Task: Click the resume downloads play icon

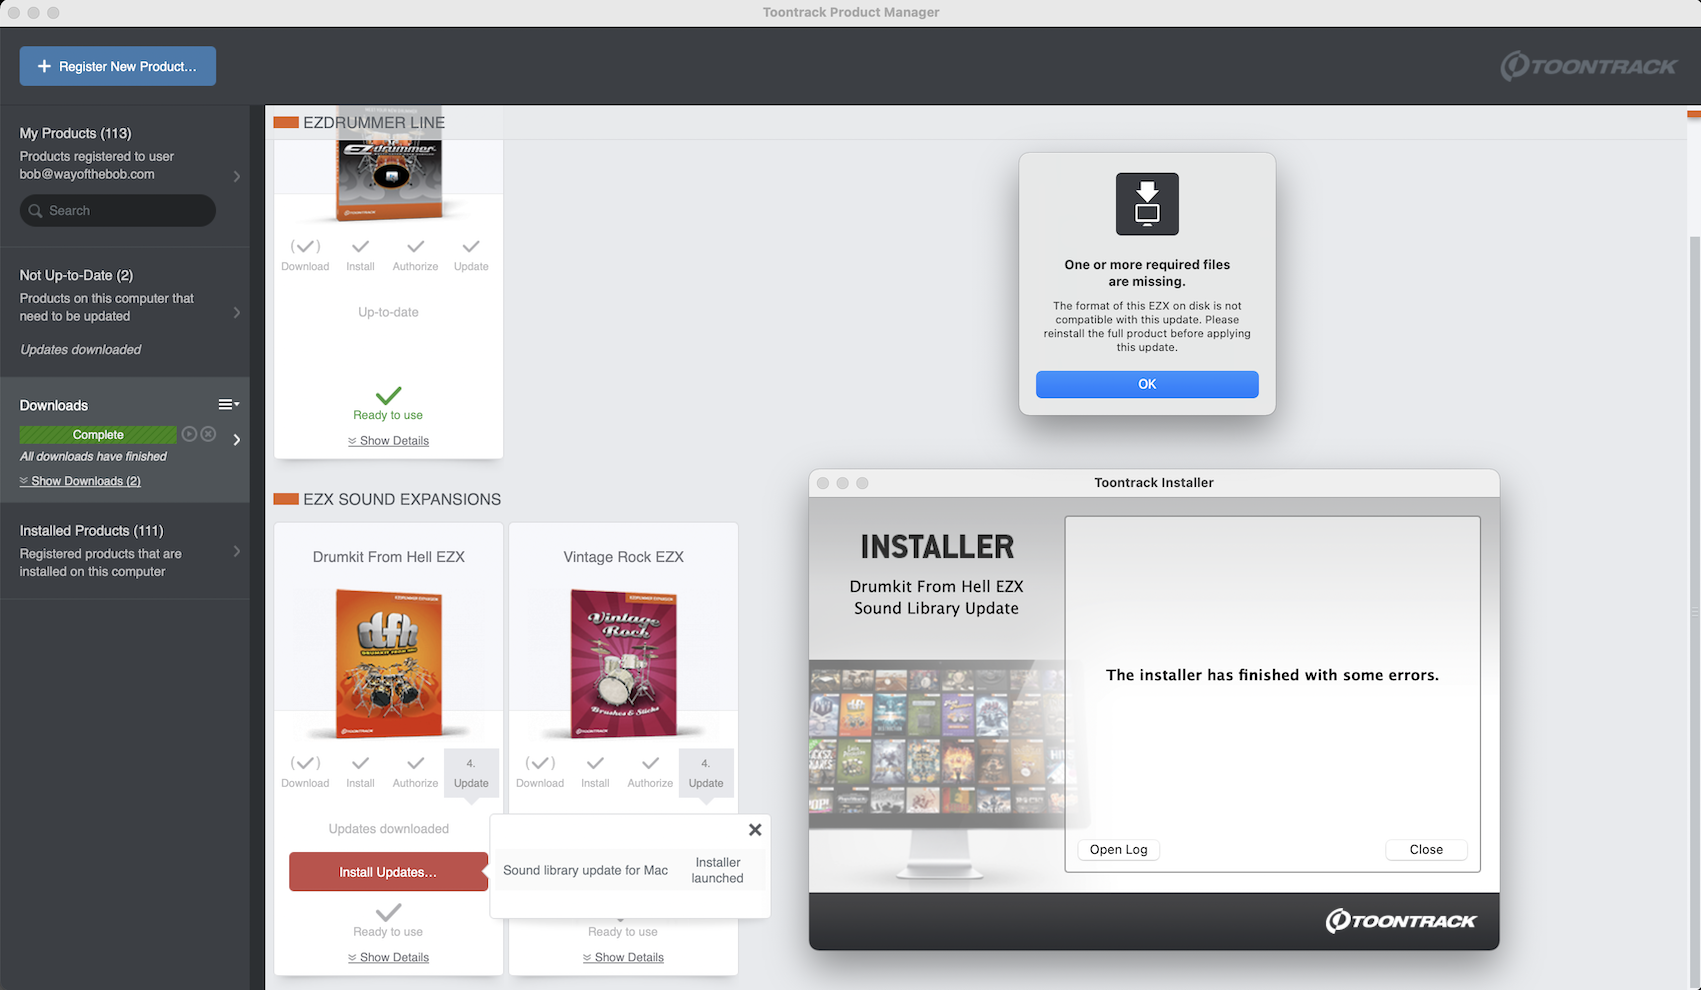Action: click(x=189, y=434)
